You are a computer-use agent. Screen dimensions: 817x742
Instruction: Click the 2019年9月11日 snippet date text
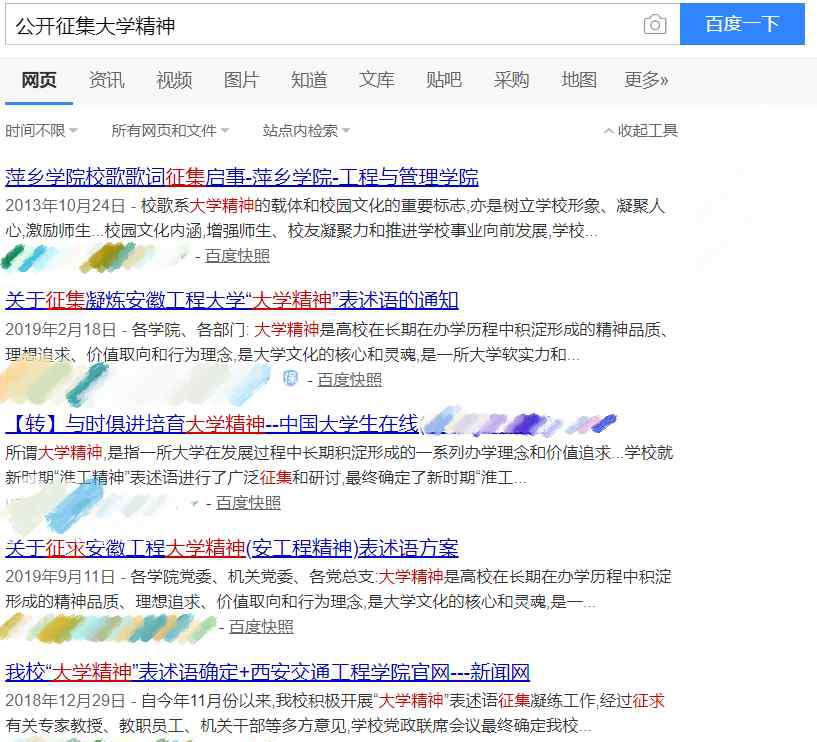(x=60, y=577)
